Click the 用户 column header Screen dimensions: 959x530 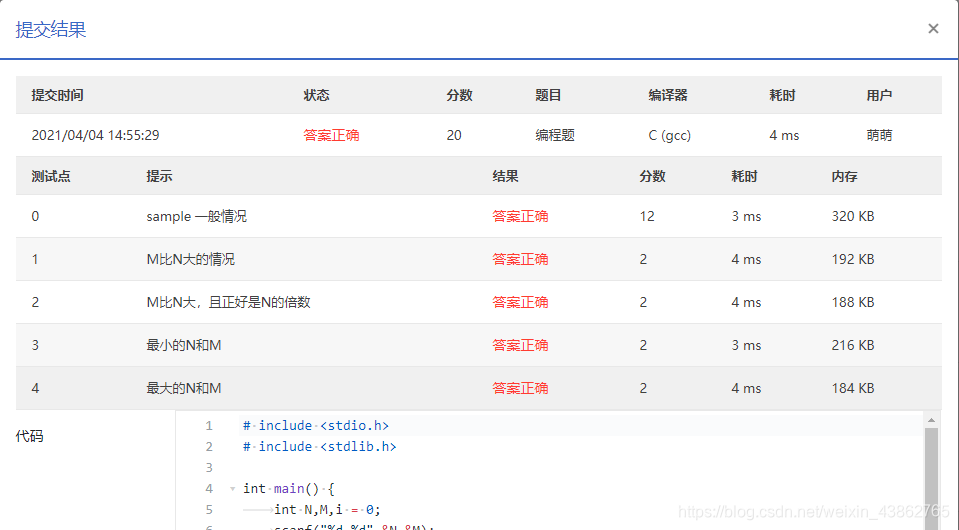coord(879,95)
